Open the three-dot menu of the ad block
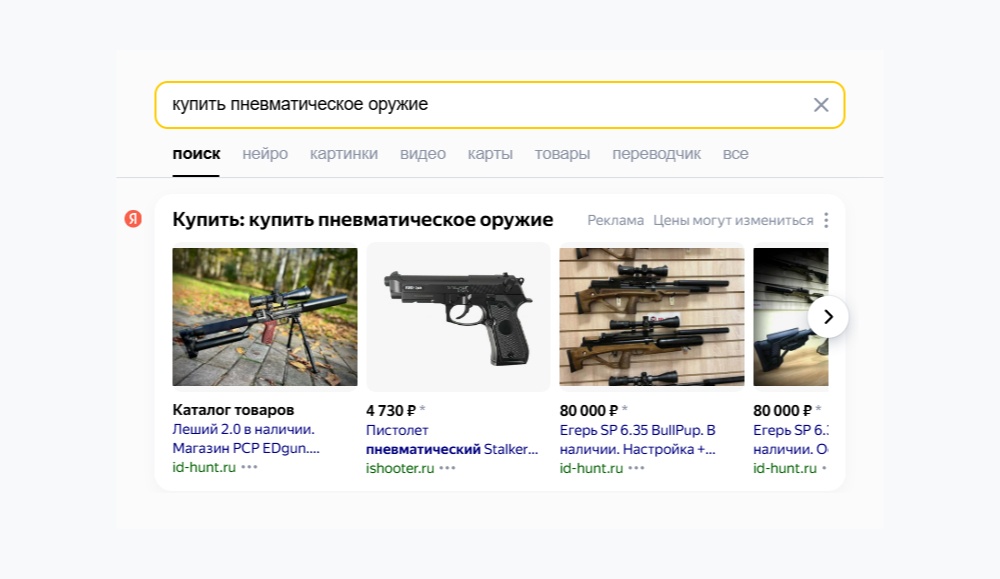 click(x=826, y=220)
